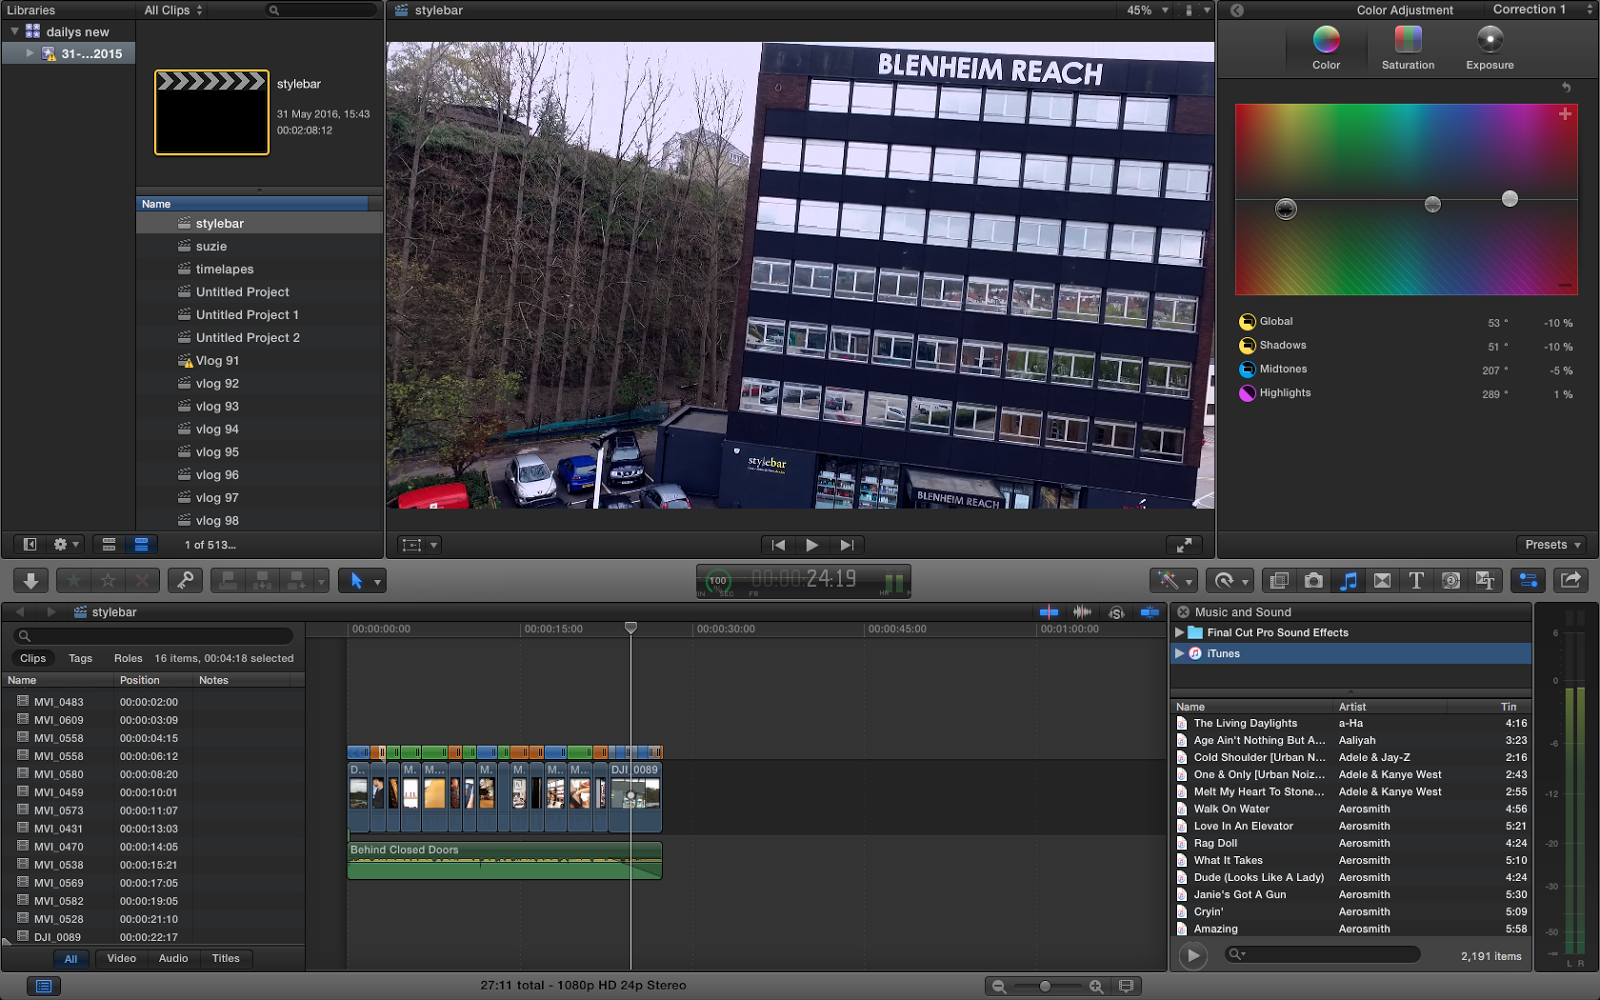Click the Music browser search field

[x=1323, y=955]
